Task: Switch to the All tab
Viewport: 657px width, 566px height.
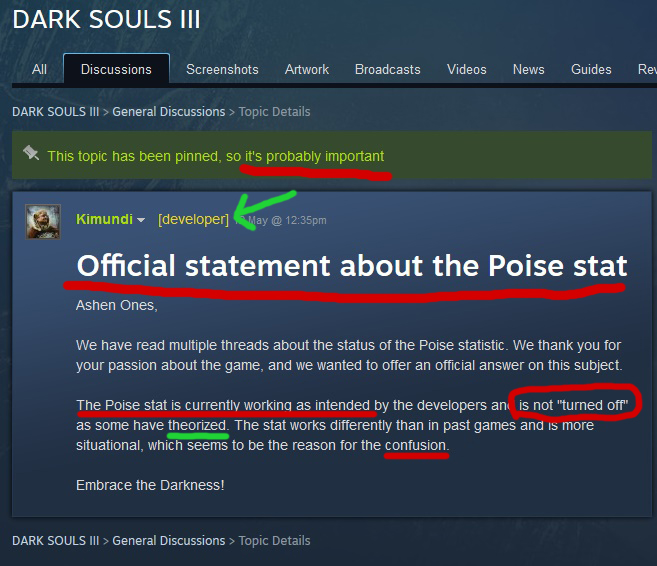Action: (39, 69)
